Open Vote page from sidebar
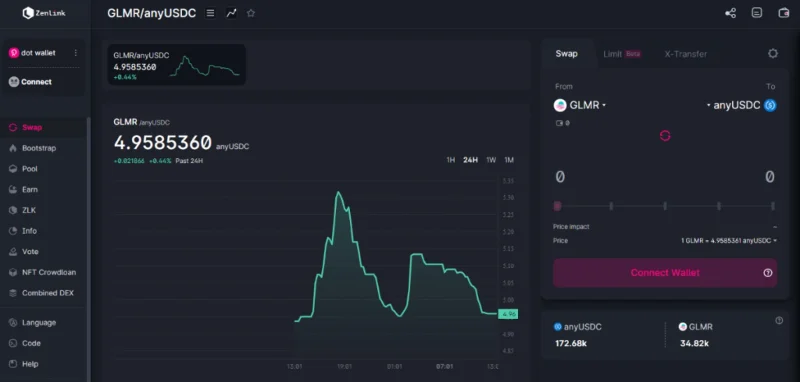 30,252
